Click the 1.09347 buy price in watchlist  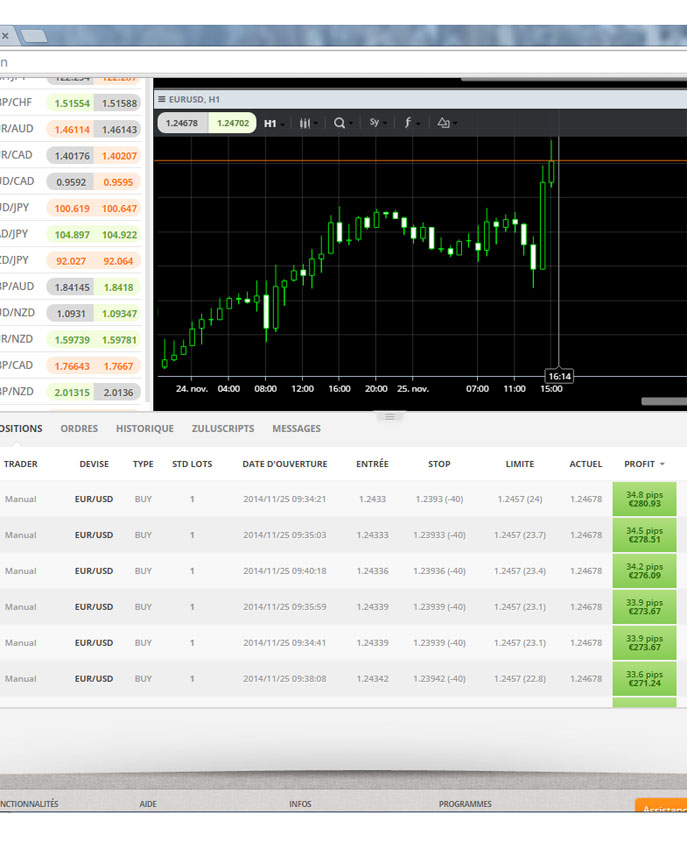coord(118,313)
